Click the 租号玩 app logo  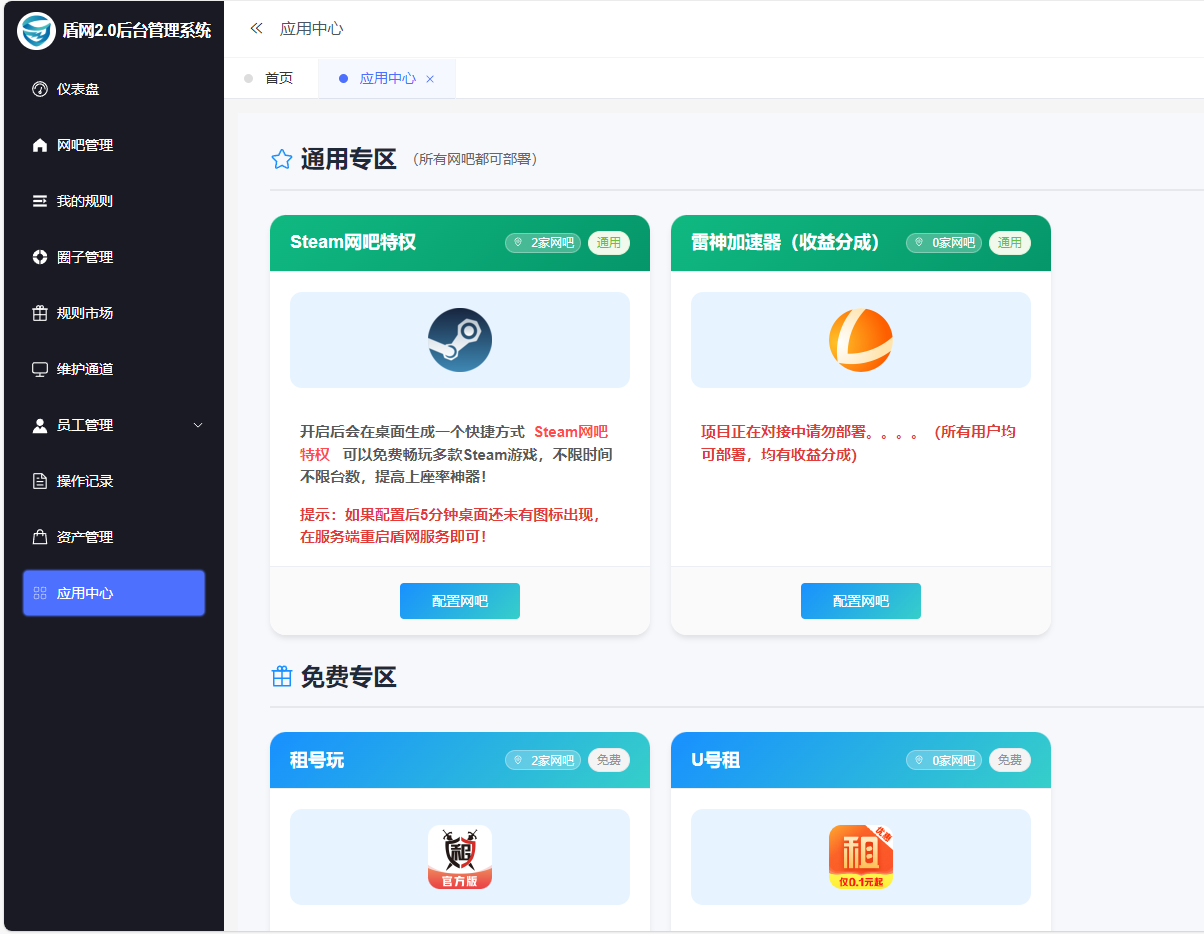point(460,857)
